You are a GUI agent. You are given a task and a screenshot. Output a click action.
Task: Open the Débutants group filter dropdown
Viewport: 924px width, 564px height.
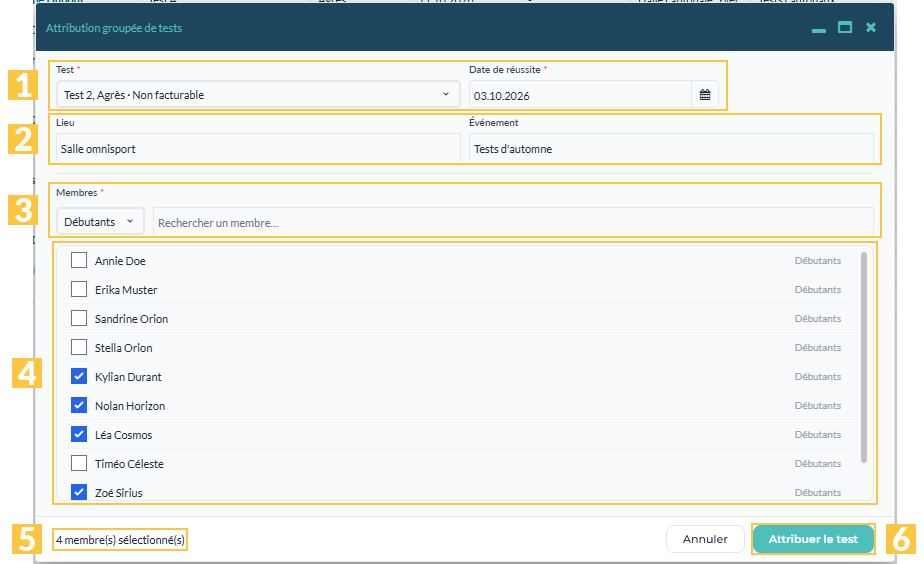100,222
